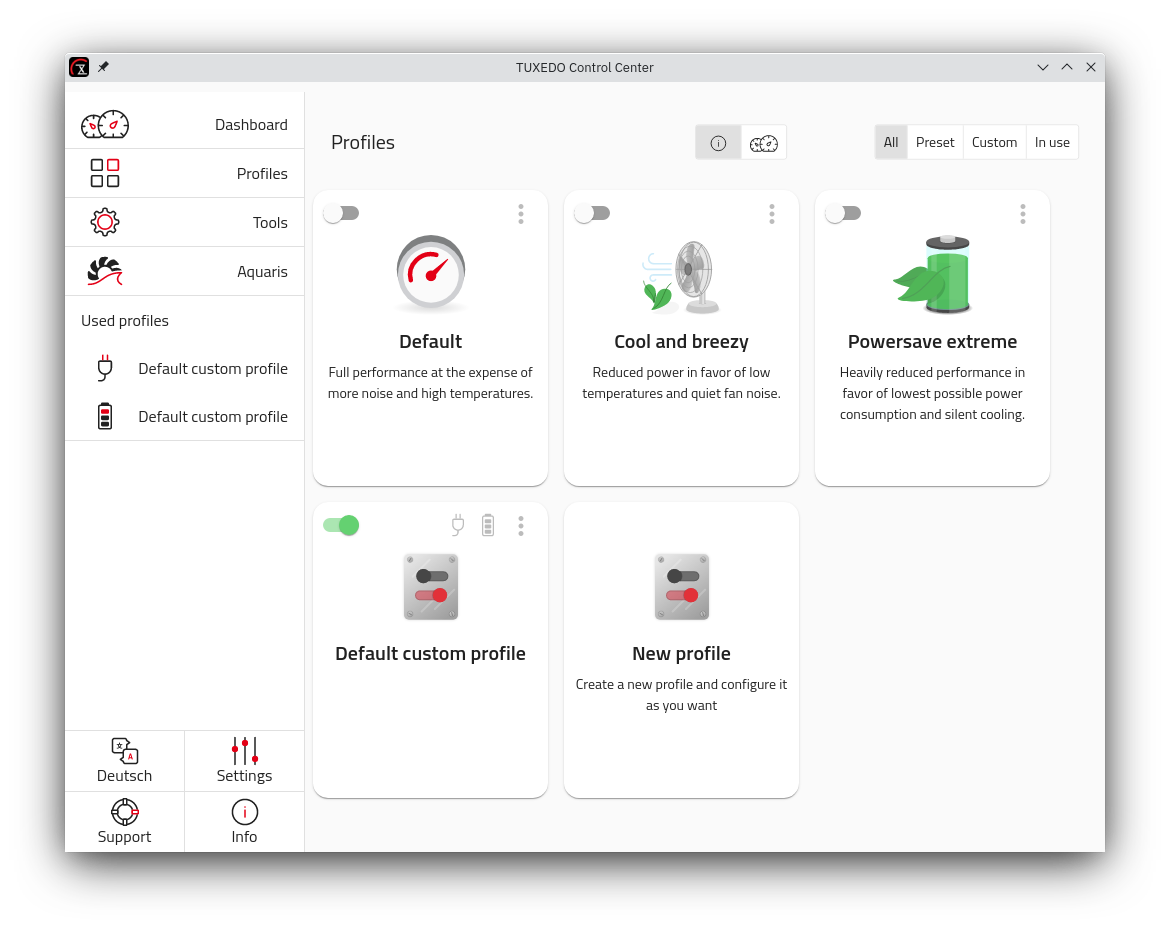Click the Powersave extreme battery leaf image
This screenshot has width=1170, height=929.
coord(932,275)
